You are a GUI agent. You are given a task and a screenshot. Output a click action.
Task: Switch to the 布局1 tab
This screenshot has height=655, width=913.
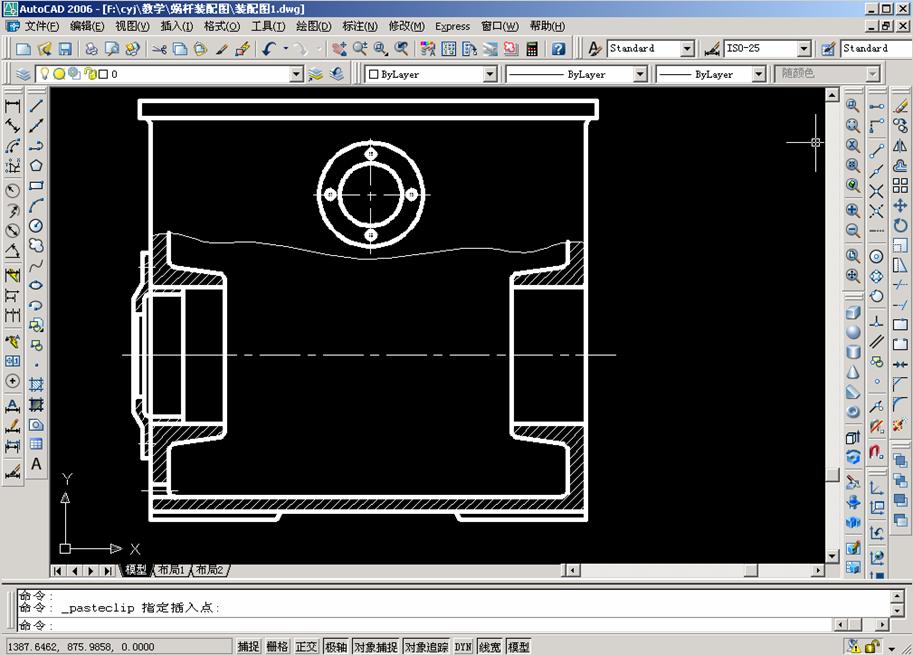coord(170,569)
